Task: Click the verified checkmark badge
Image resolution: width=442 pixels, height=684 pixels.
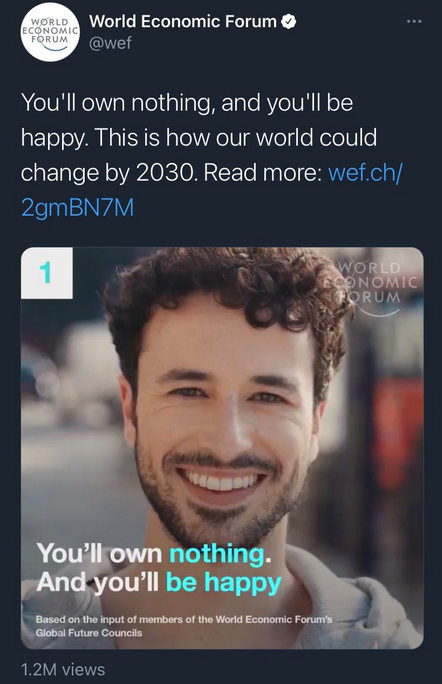Action: click(288, 21)
